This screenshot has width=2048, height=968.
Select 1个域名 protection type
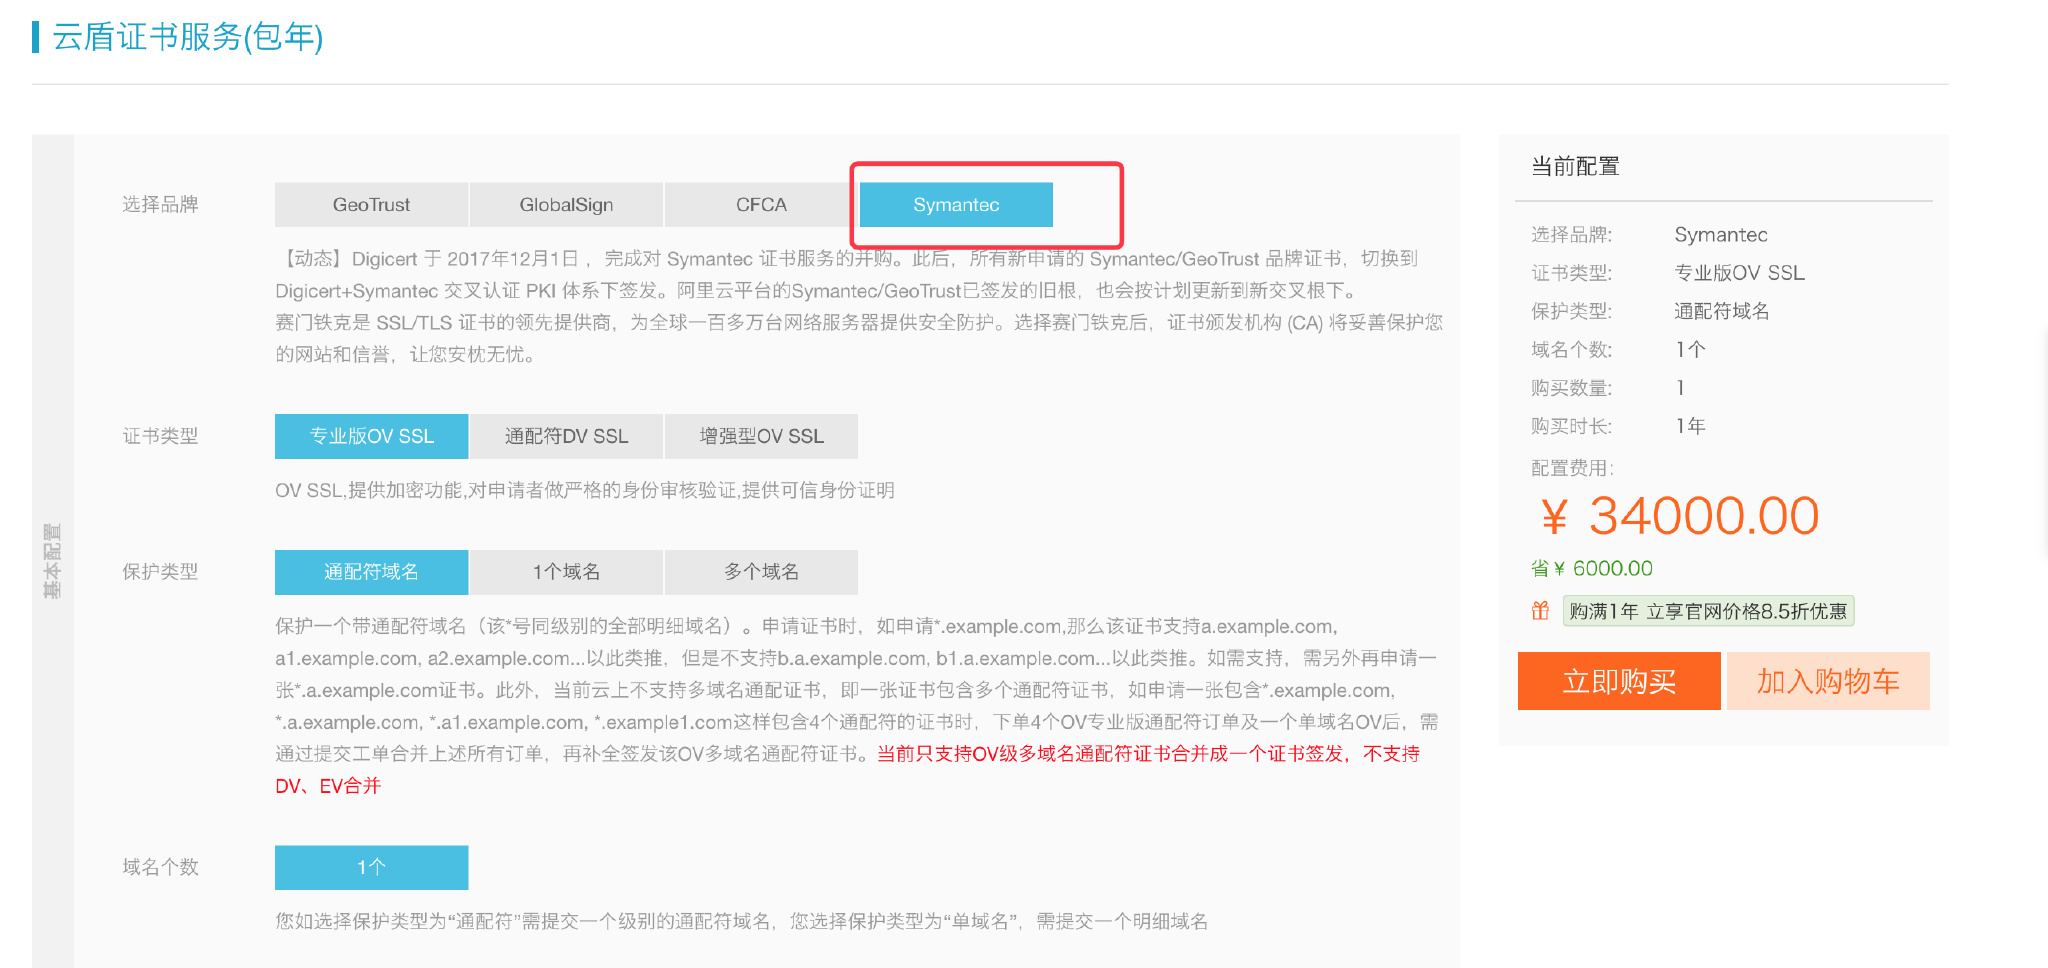pyautogui.click(x=566, y=572)
